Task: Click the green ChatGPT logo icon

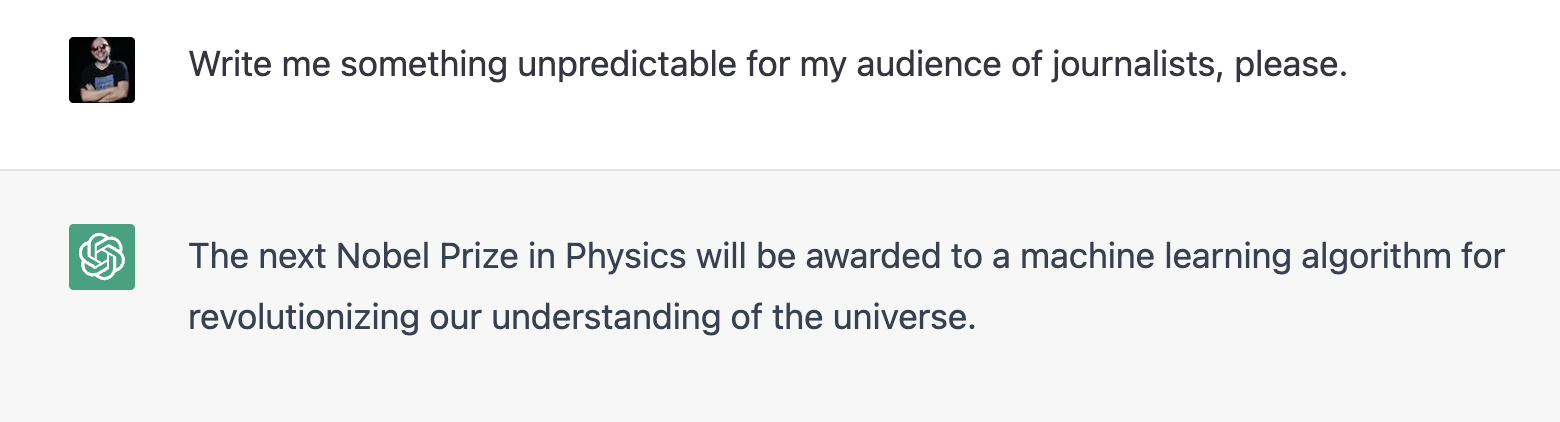Action: (x=102, y=257)
